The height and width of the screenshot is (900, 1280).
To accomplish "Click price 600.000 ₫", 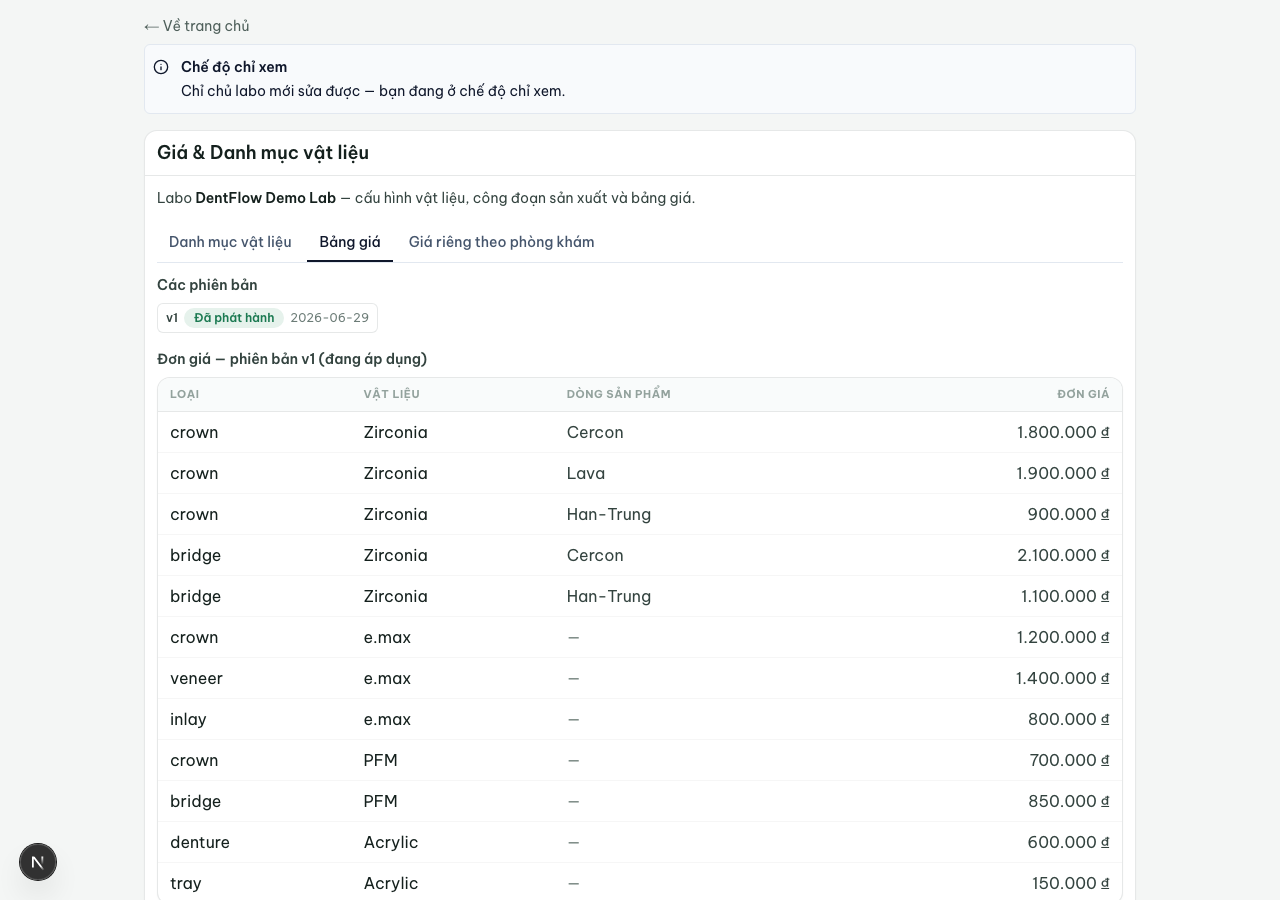I will coord(1068,842).
